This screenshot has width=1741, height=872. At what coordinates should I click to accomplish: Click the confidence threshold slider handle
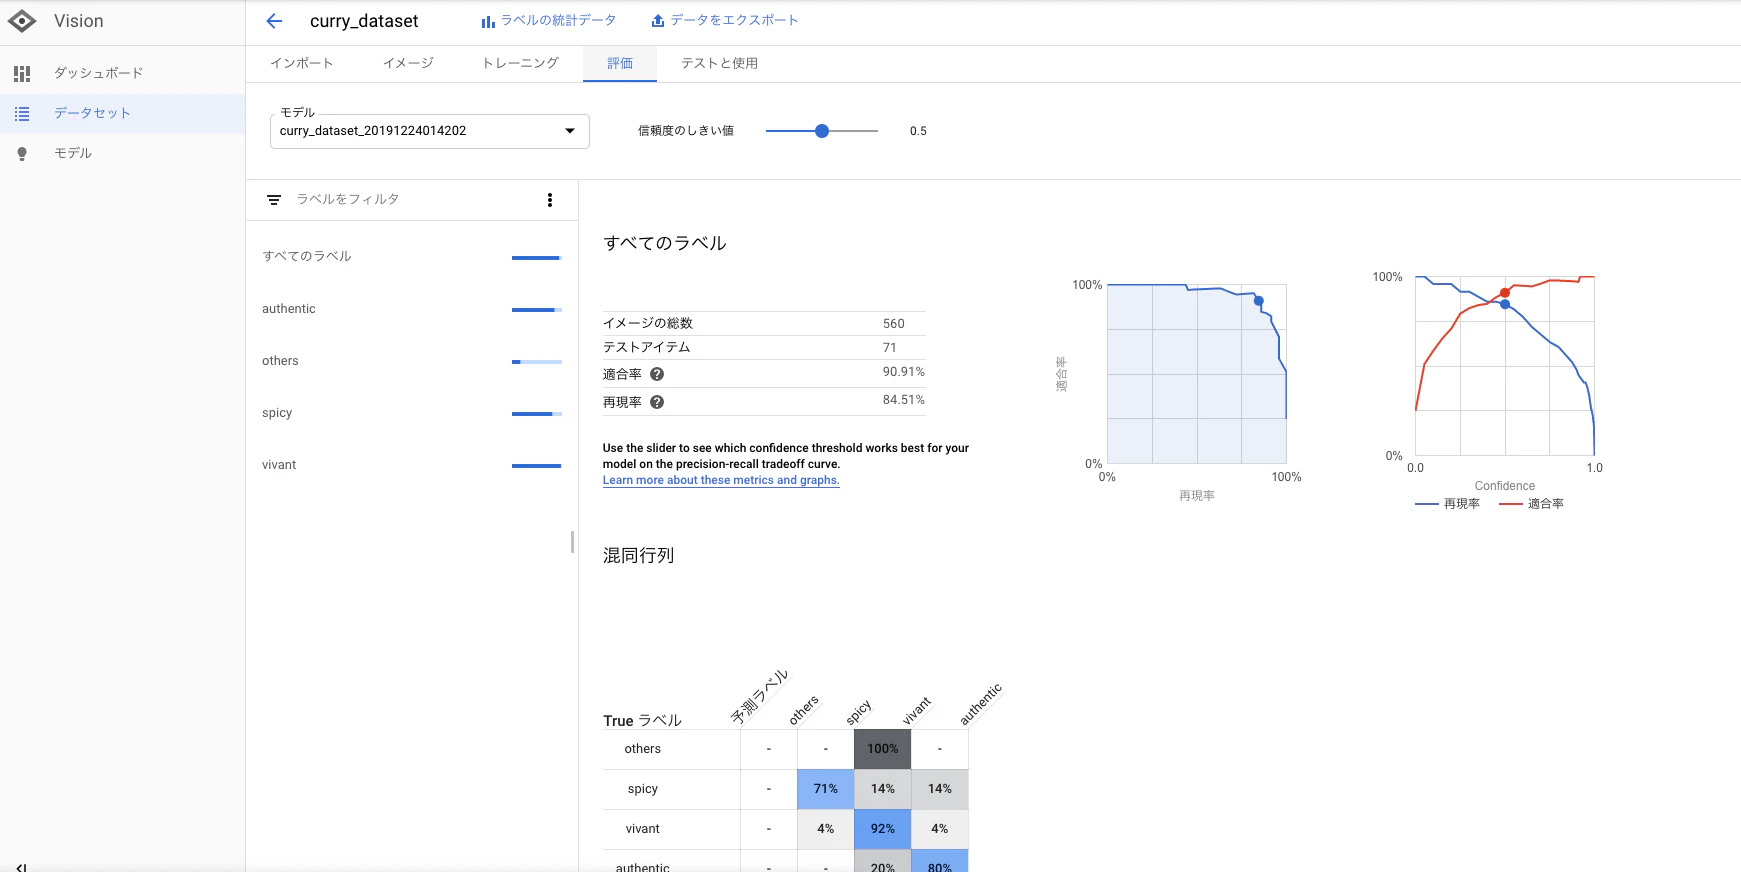[x=822, y=131]
